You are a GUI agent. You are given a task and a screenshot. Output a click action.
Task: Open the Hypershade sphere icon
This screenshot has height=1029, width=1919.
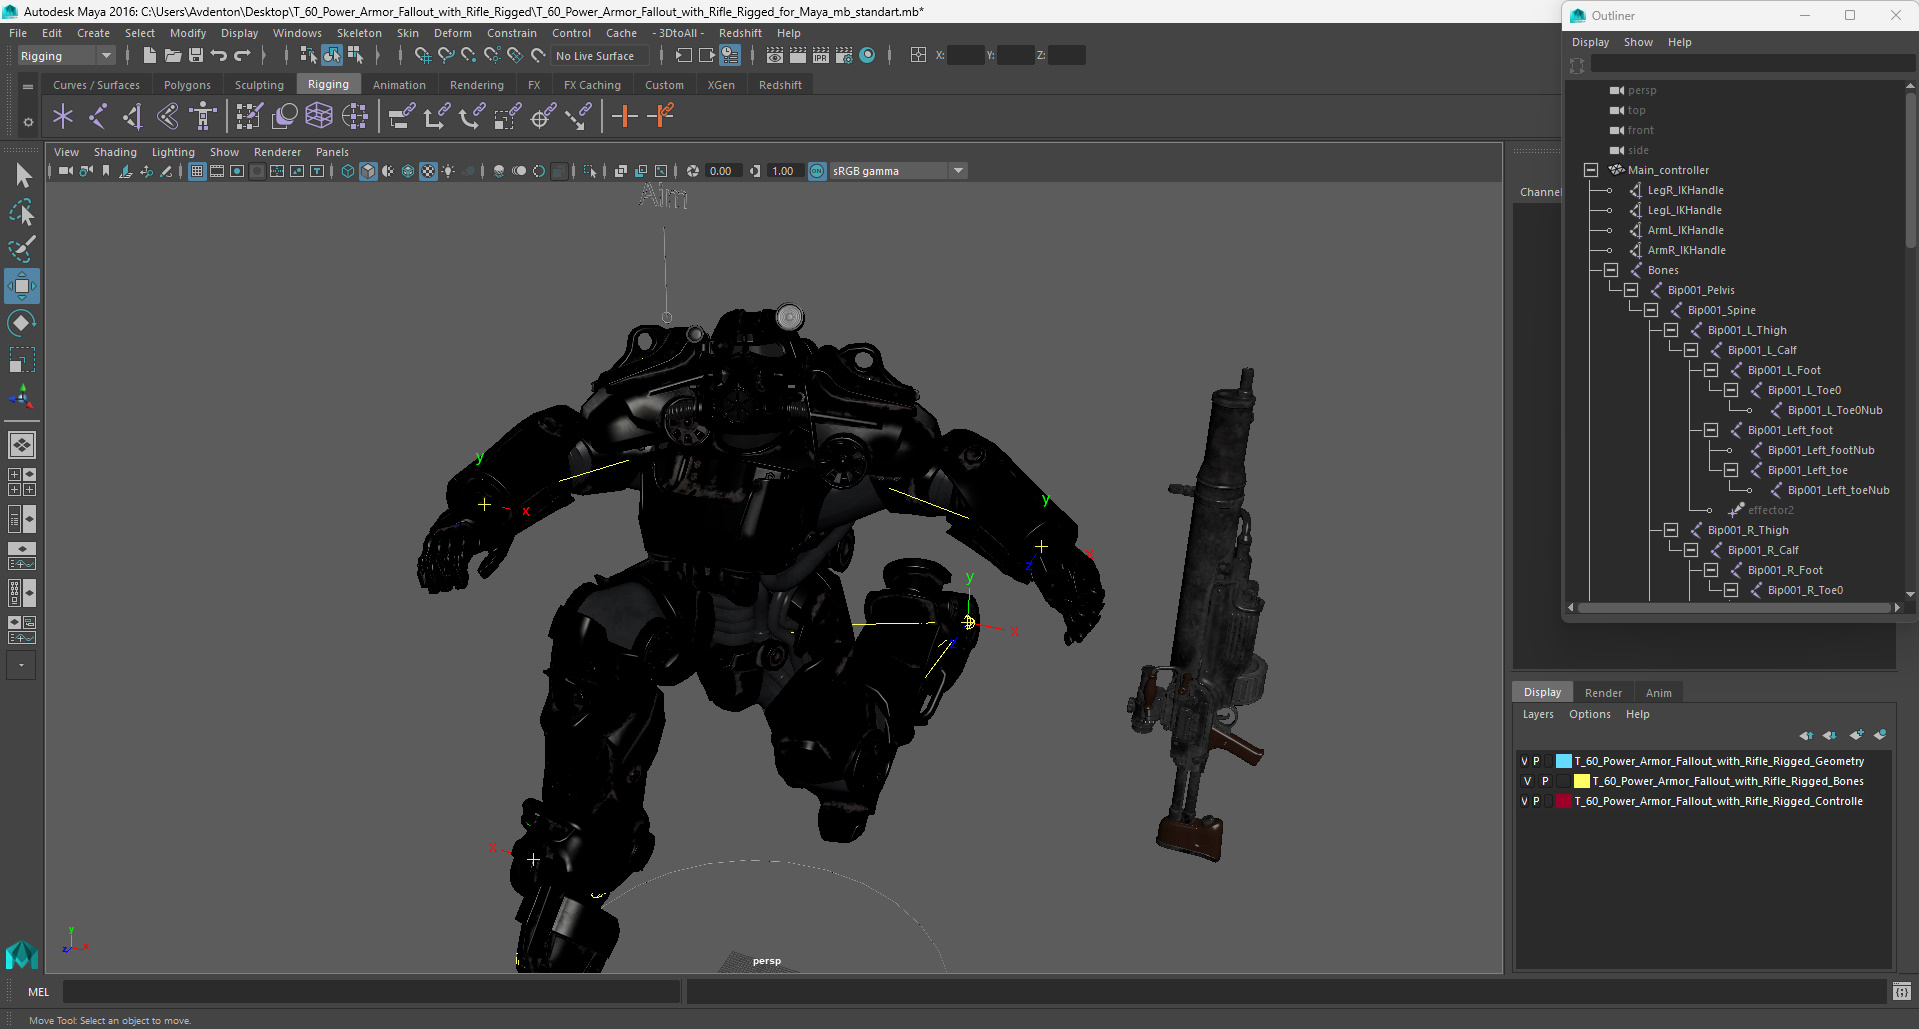[867, 56]
